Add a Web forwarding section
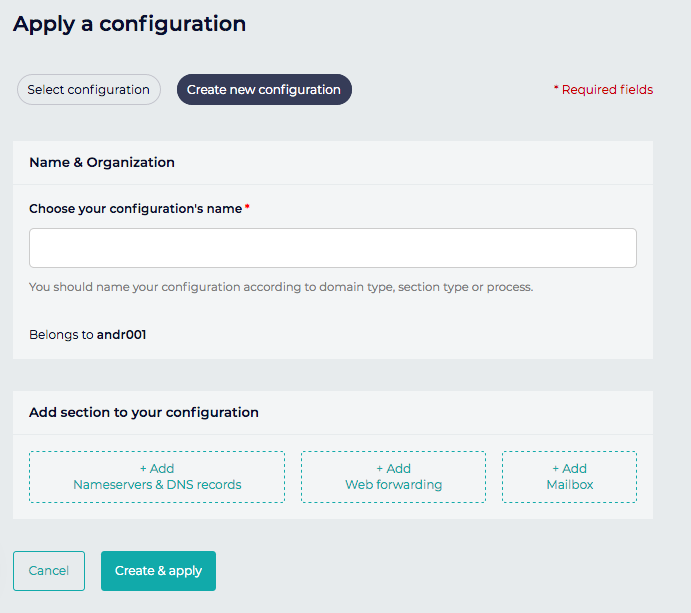The width and height of the screenshot is (691, 613). pos(393,477)
